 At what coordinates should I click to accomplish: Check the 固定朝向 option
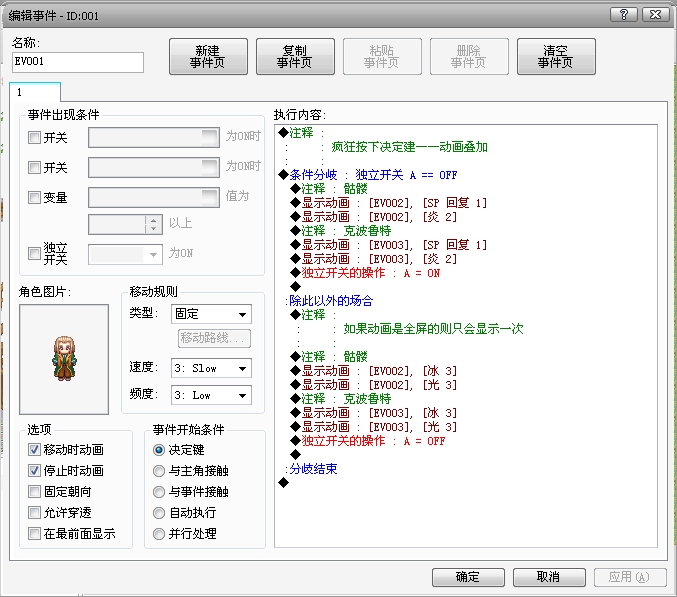point(34,492)
